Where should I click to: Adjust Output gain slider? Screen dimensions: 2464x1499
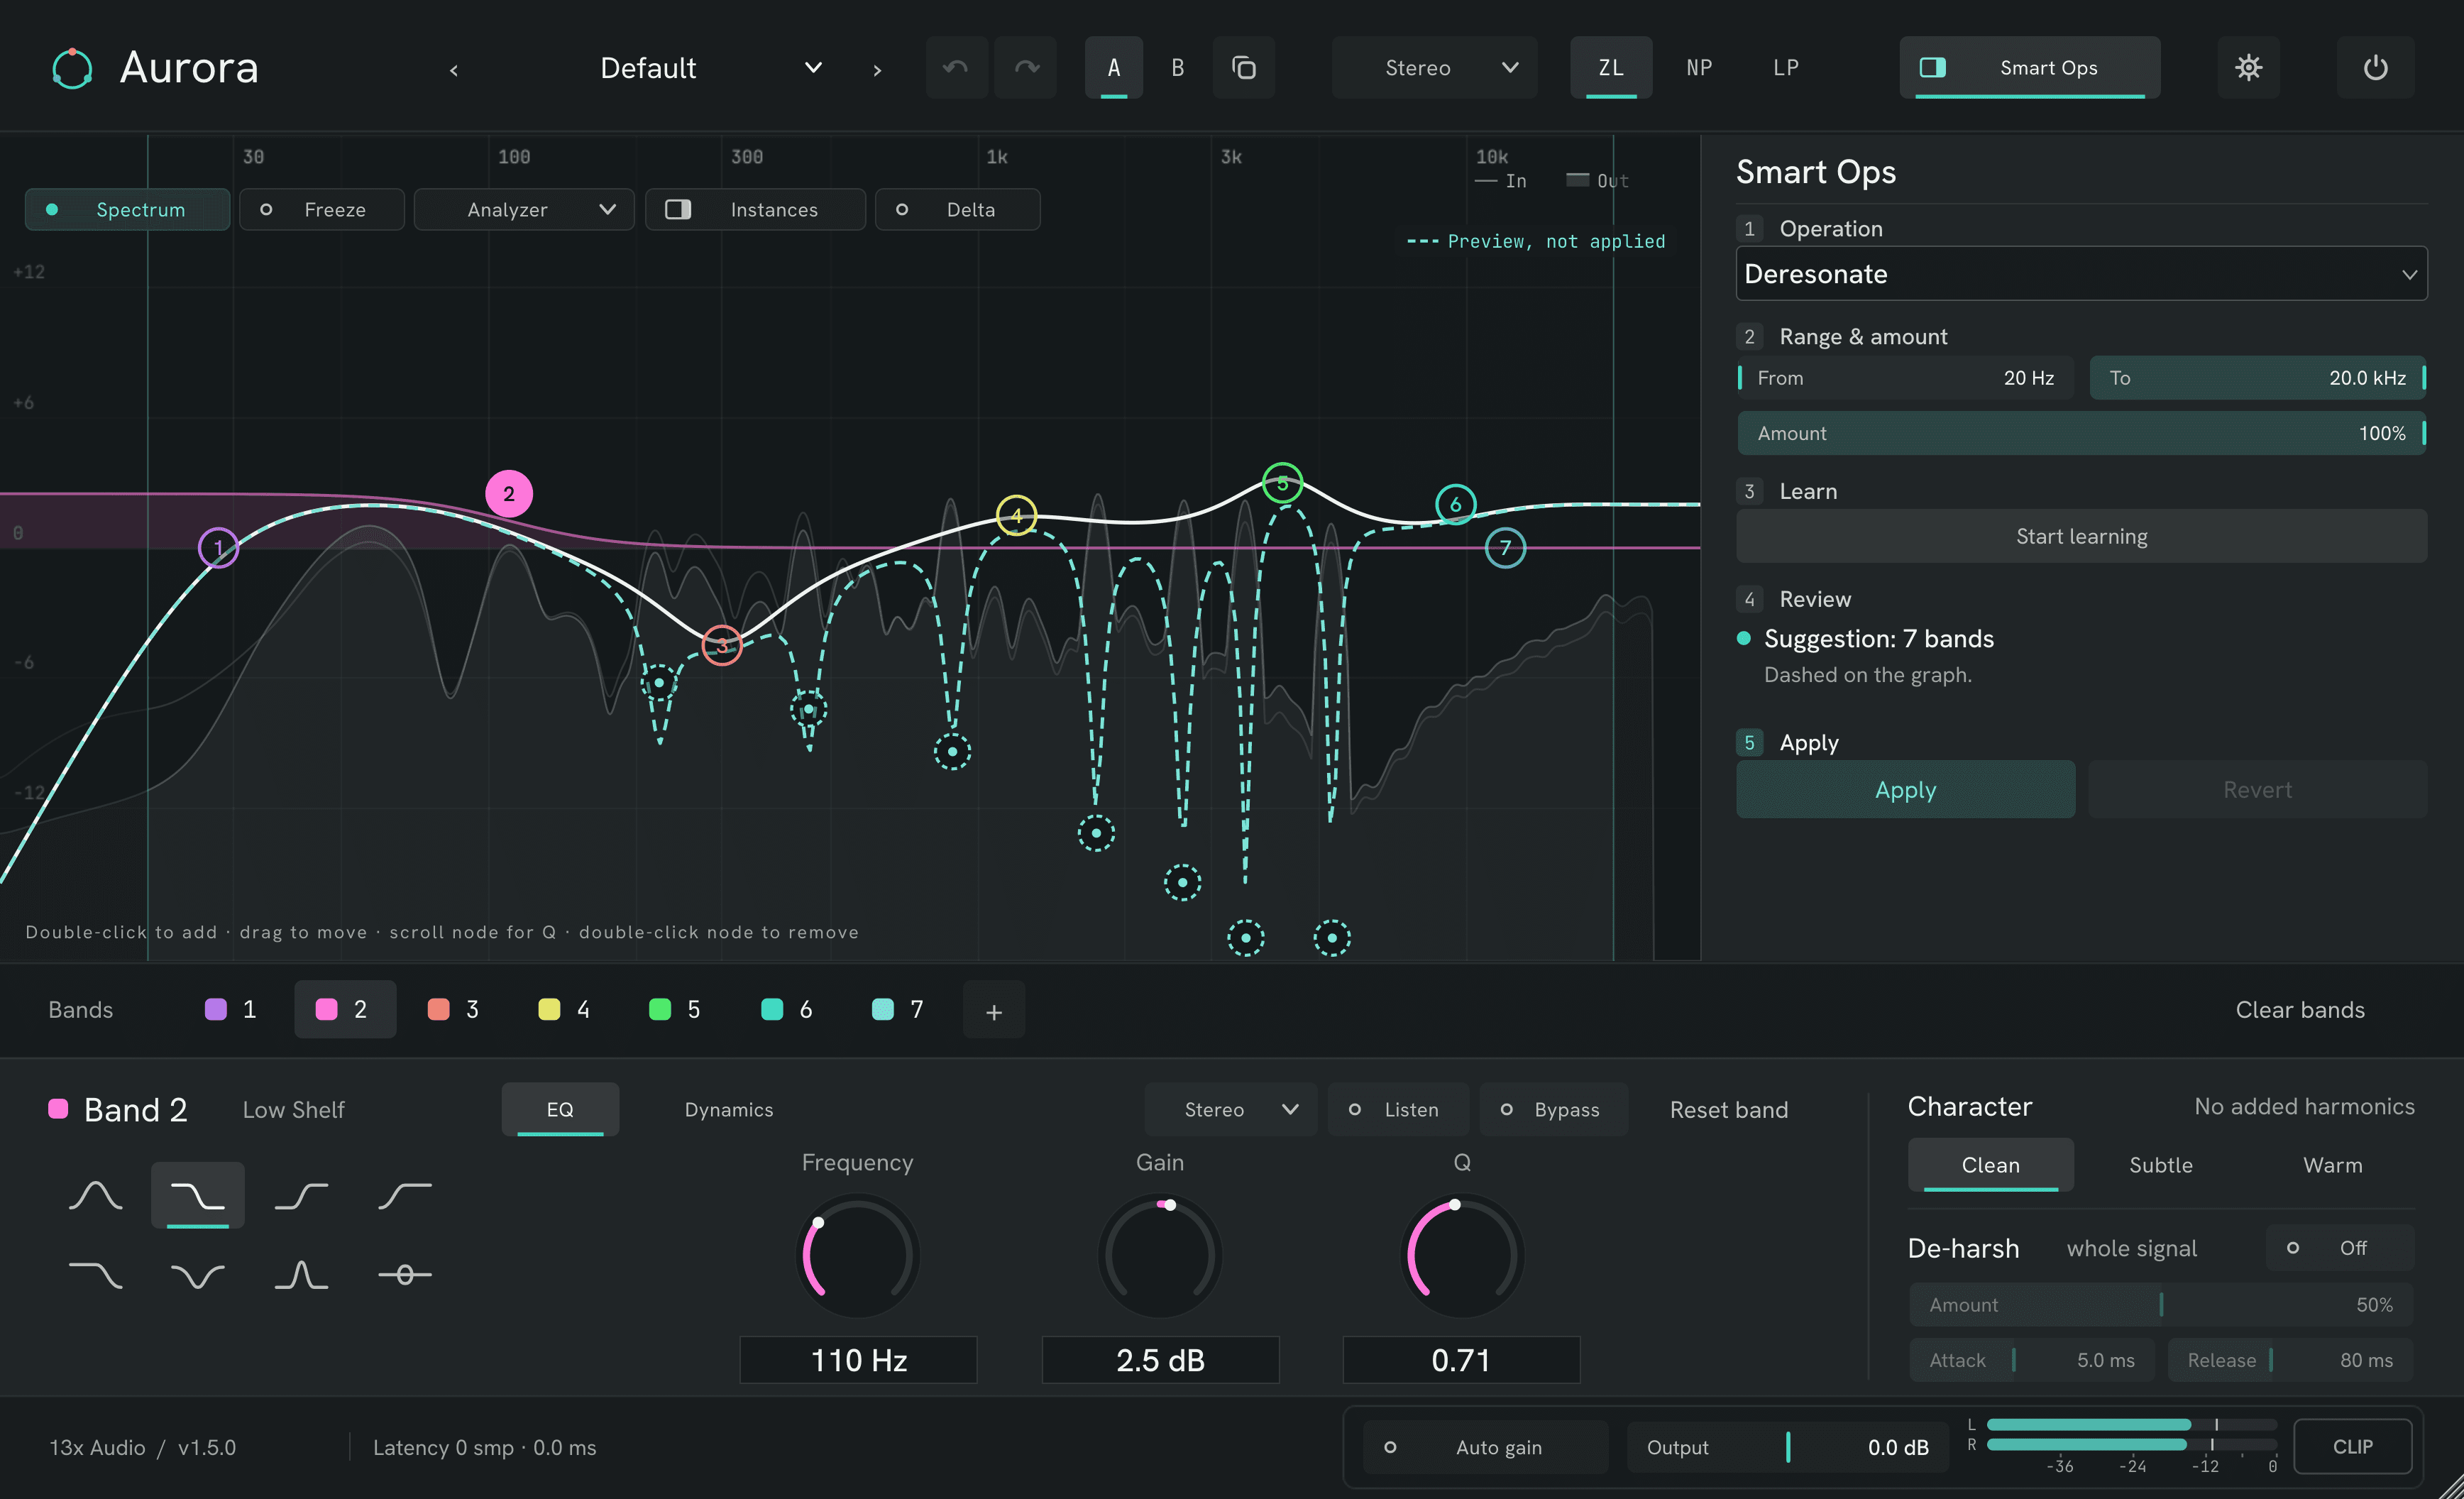point(1788,1447)
